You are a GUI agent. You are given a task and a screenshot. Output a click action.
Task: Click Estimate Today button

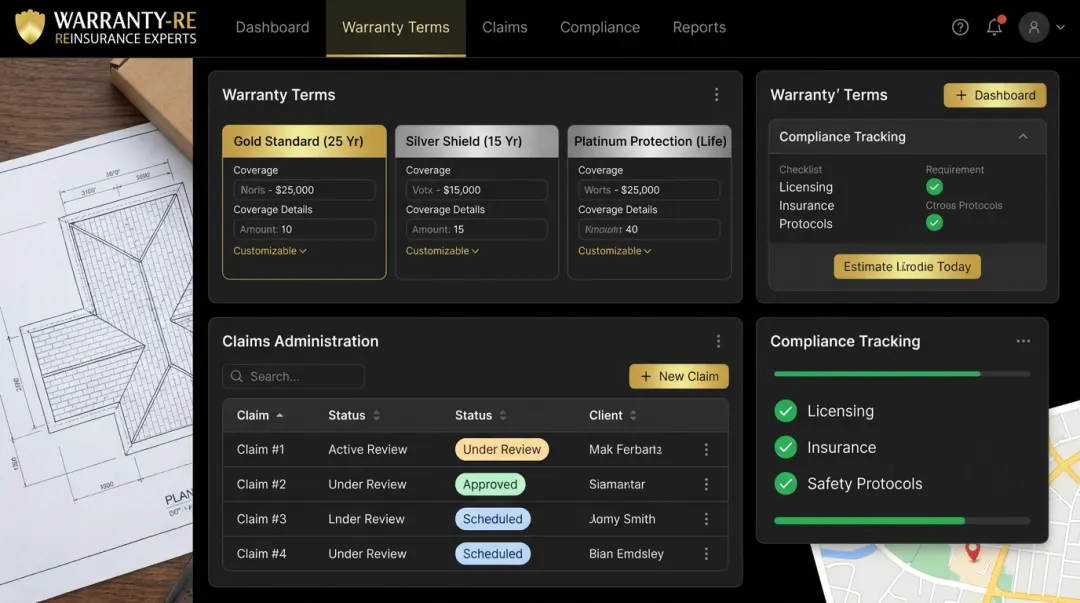907,267
